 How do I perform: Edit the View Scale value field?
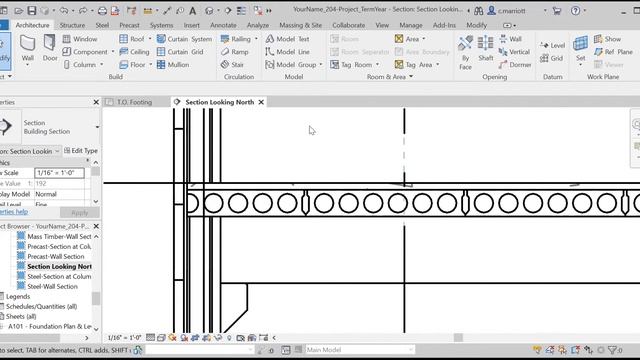point(59,173)
